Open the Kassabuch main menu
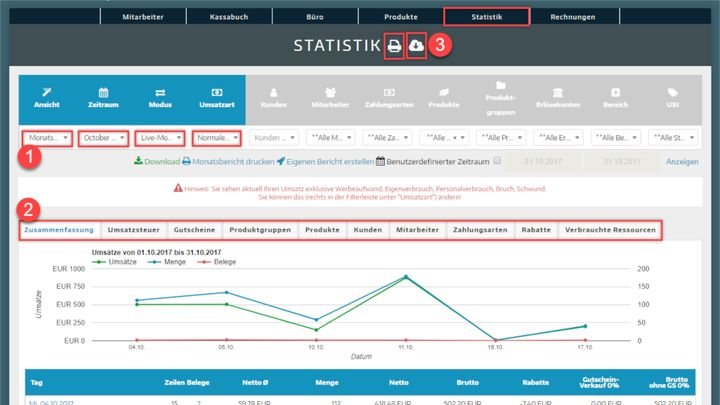The width and height of the screenshot is (720, 405). point(229,17)
